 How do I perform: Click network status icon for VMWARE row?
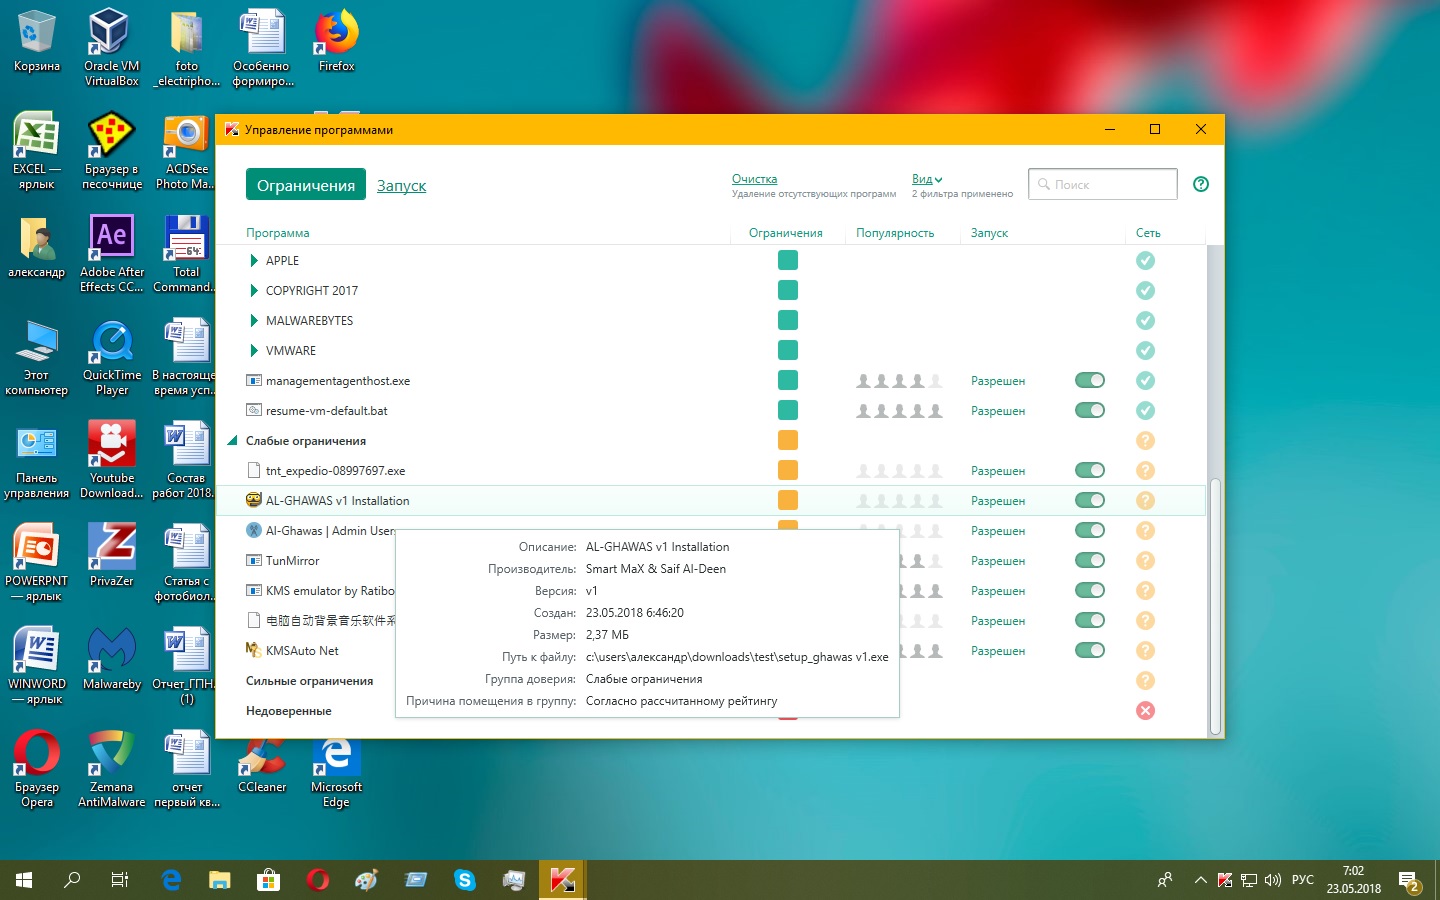(x=1146, y=350)
